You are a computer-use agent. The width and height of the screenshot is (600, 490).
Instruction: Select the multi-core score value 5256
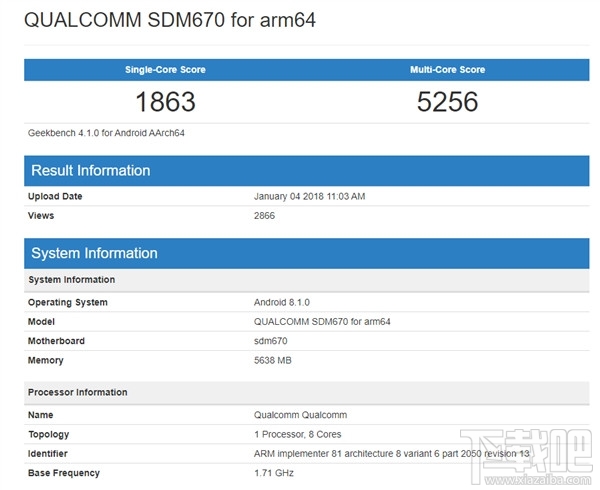click(x=448, y=102)
